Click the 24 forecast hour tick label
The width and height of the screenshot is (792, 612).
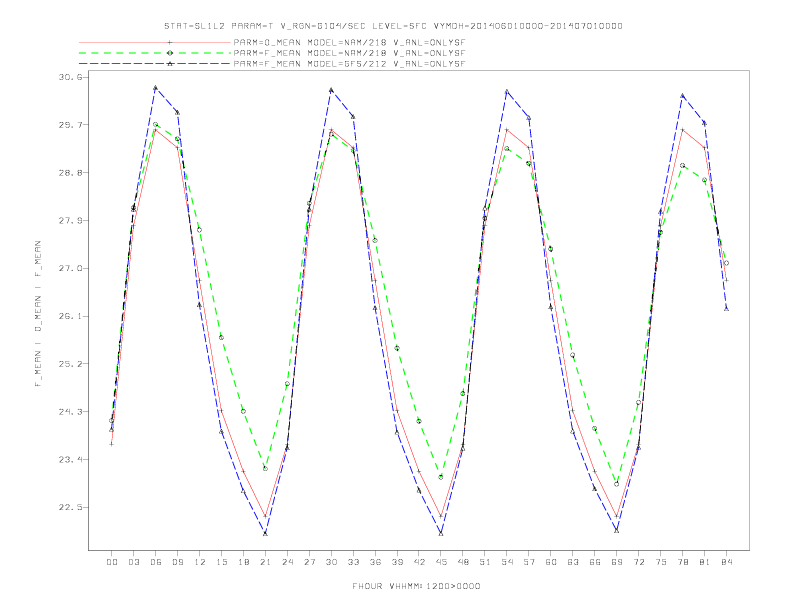coord(287,562)
